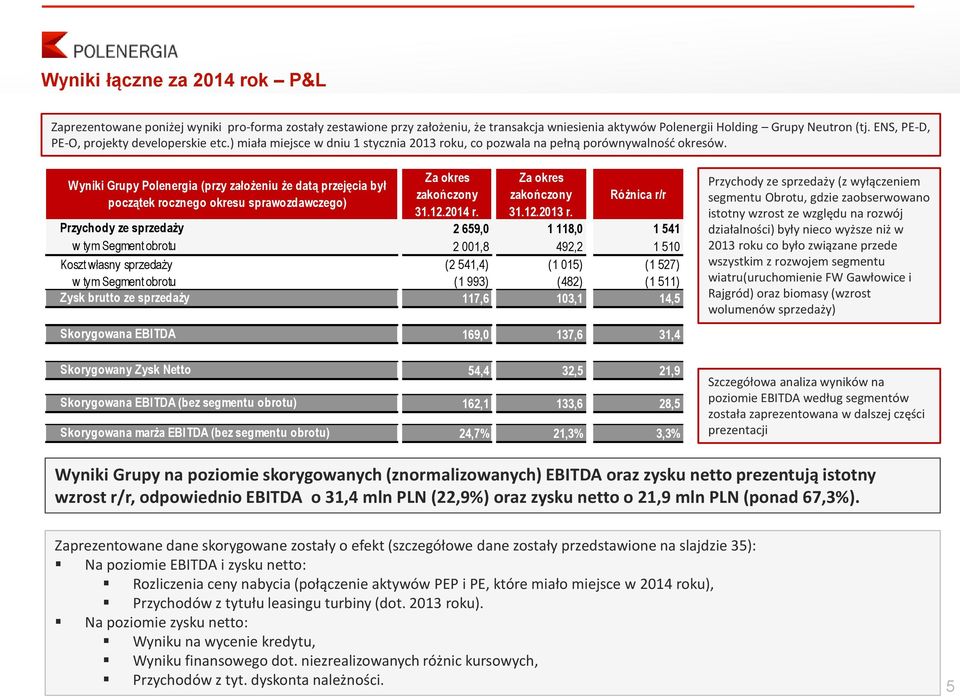Select the slide title 'Wyniki łączne za 2014 rok – P&L'
The width and height of the screenshot is (960, 697).
[183, 80]
